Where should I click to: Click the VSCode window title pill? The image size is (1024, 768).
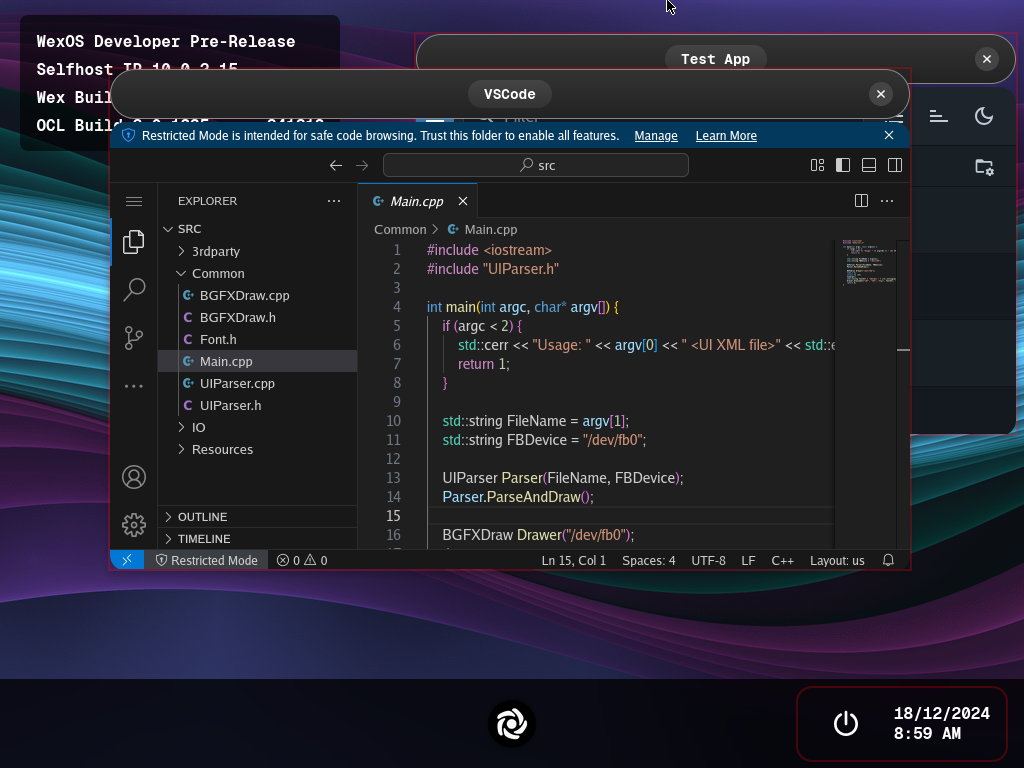509,94
